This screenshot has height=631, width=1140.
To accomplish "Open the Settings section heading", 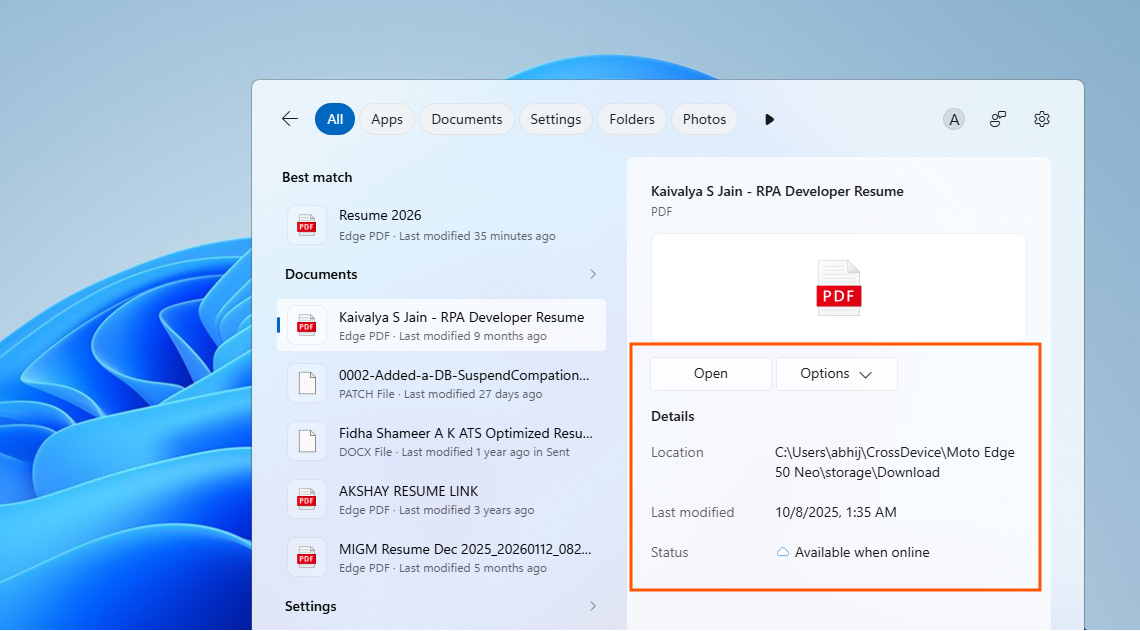I will point(310,606).
